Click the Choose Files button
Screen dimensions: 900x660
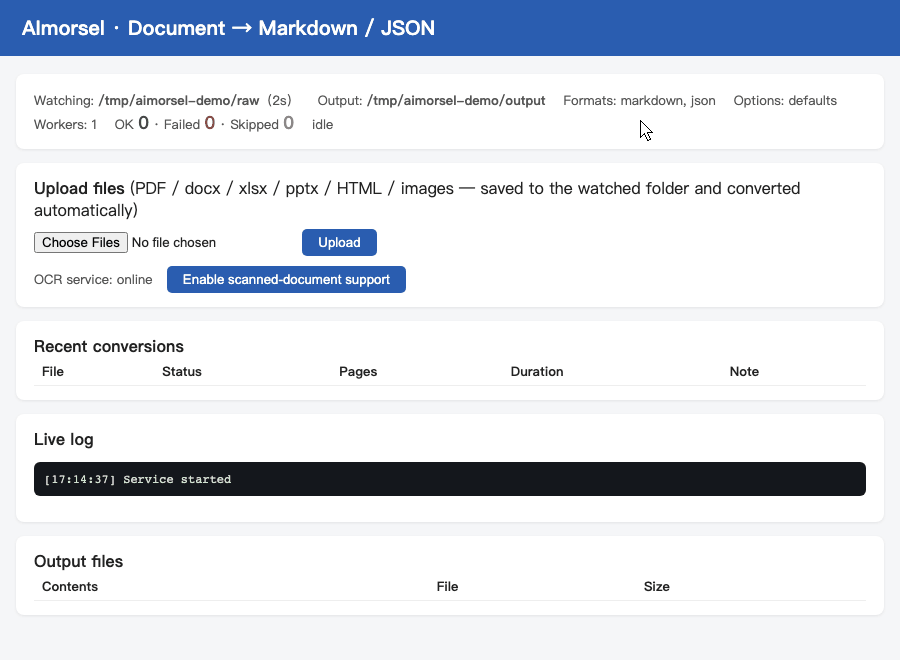(x=81, y=243)
